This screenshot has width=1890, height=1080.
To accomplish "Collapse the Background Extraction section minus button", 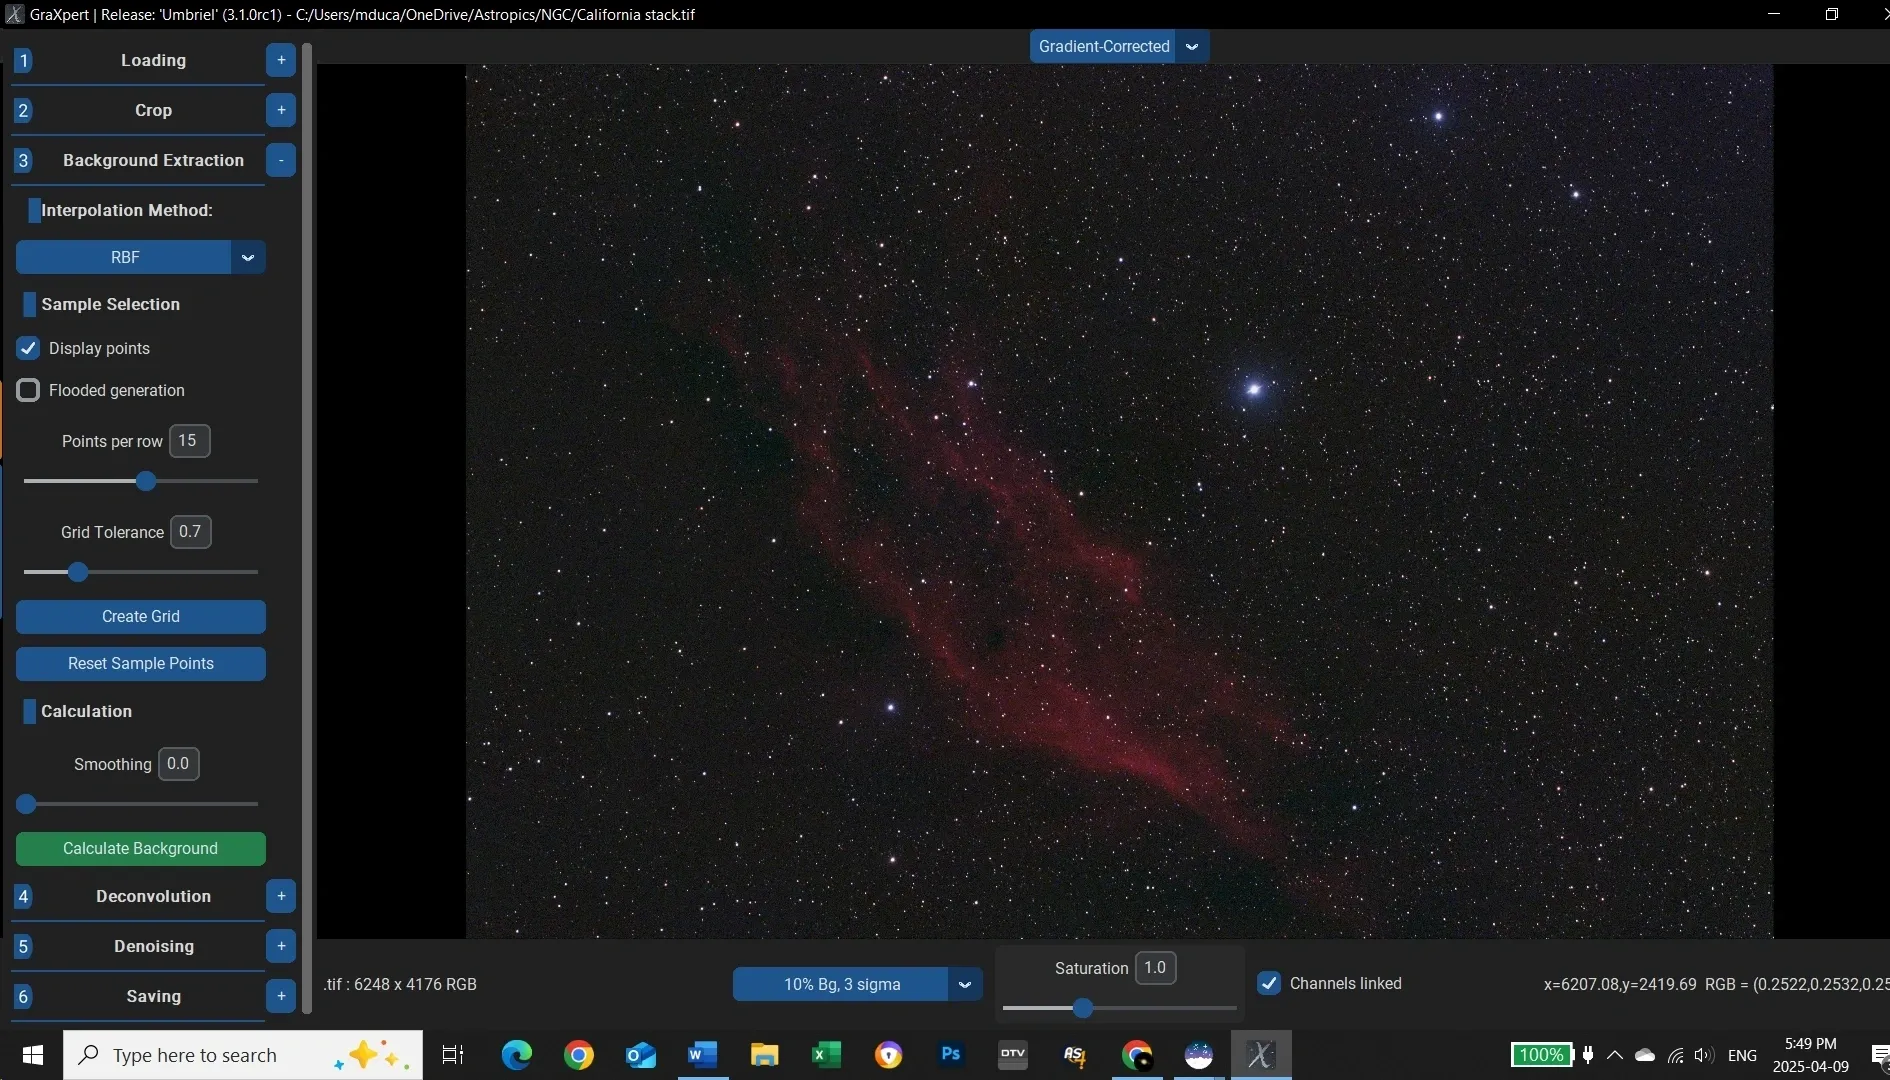I will click(281, 160).
